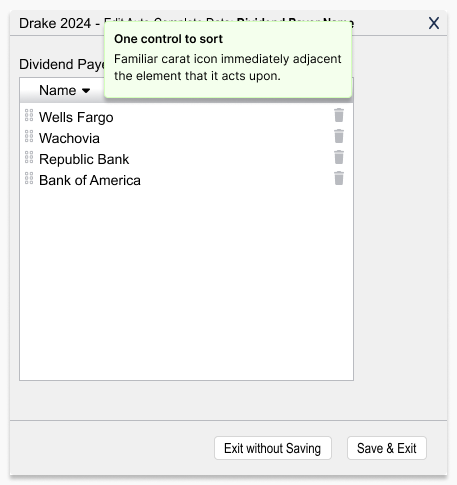The width and height of the screenshot is (457, 485).
Task: Click Exit without Saving button
Action: (x=273, y=448)
